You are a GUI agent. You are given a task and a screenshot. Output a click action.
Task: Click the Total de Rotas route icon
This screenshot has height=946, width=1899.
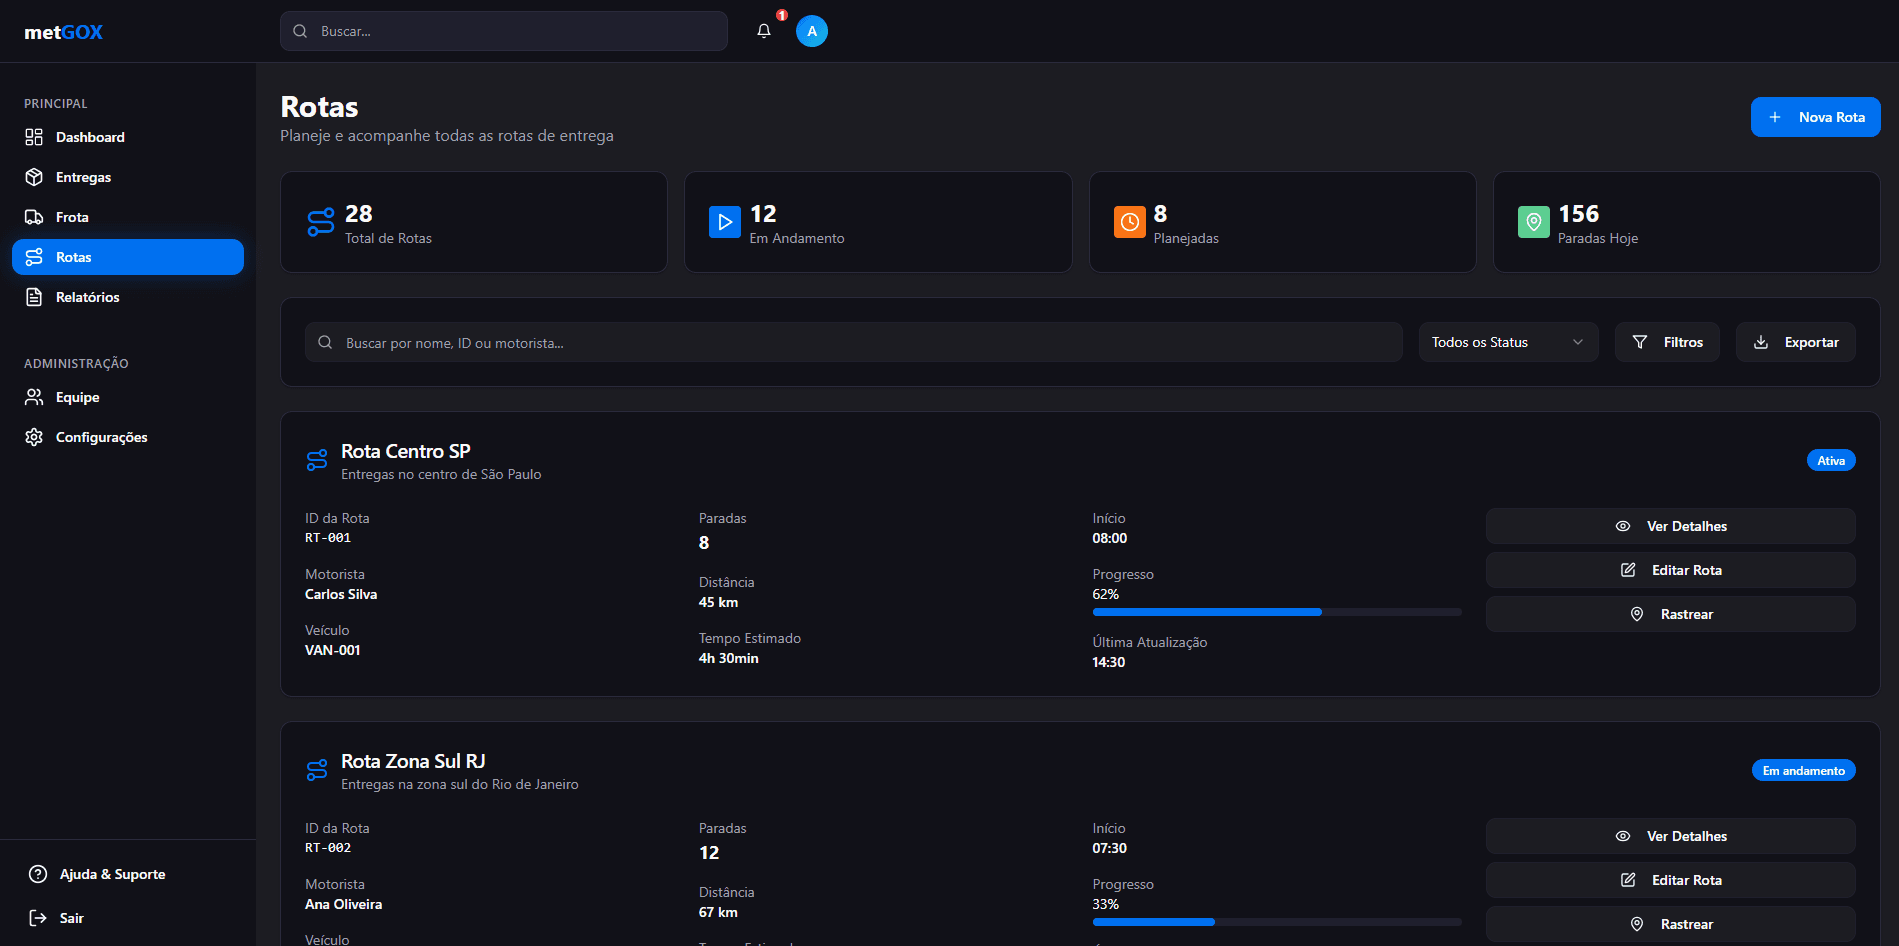pos(321,222)
